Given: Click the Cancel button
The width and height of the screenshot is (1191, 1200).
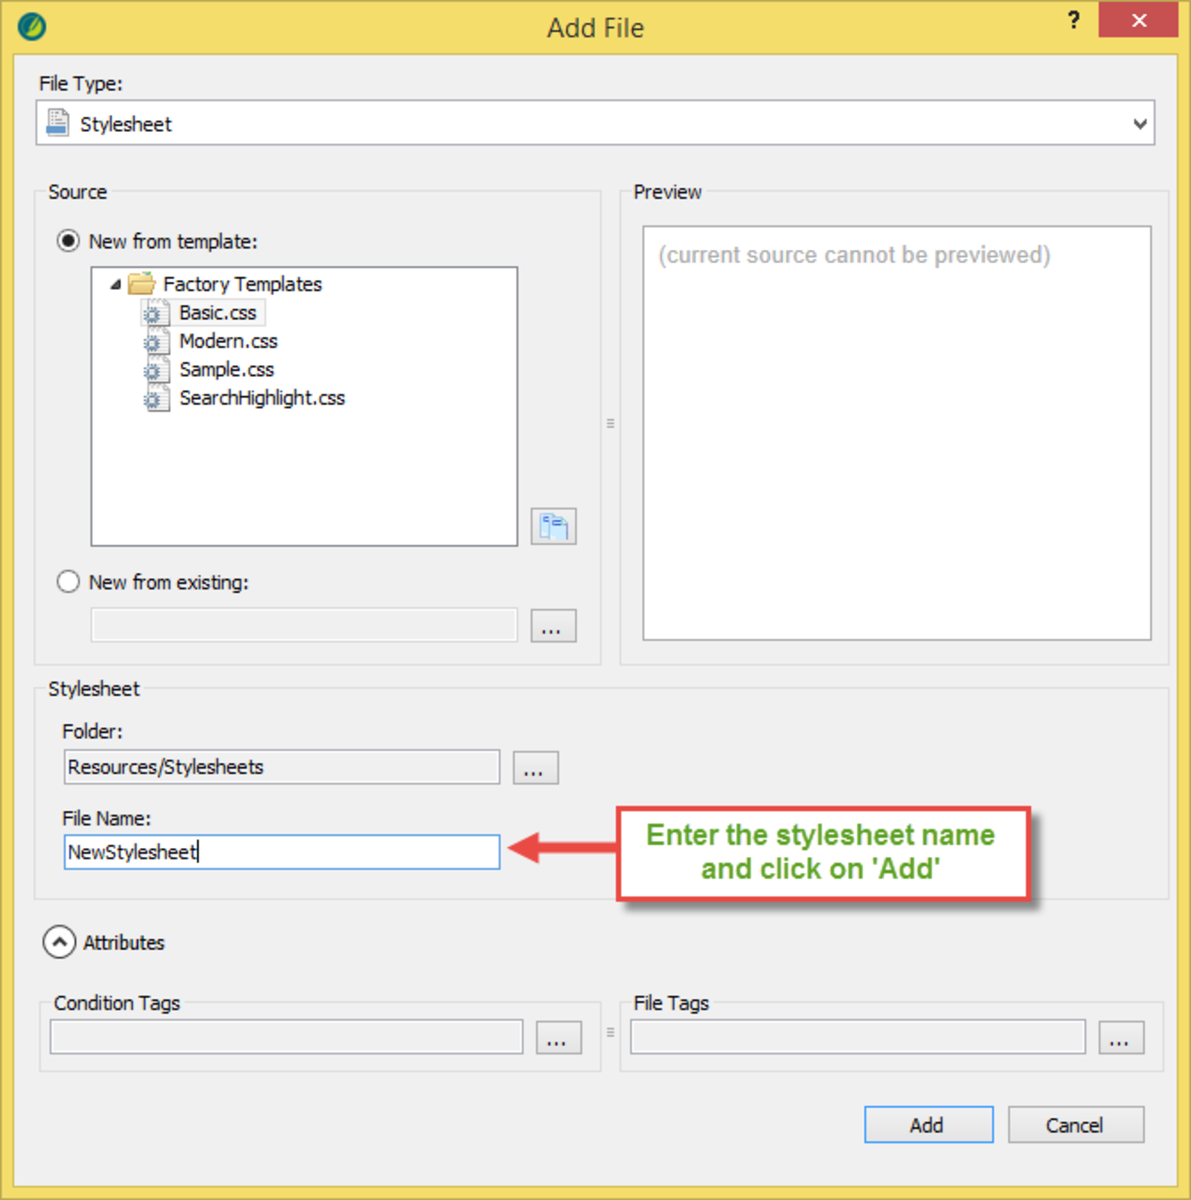Looking at the screenshot, I should click(x=1075, y=1124).
